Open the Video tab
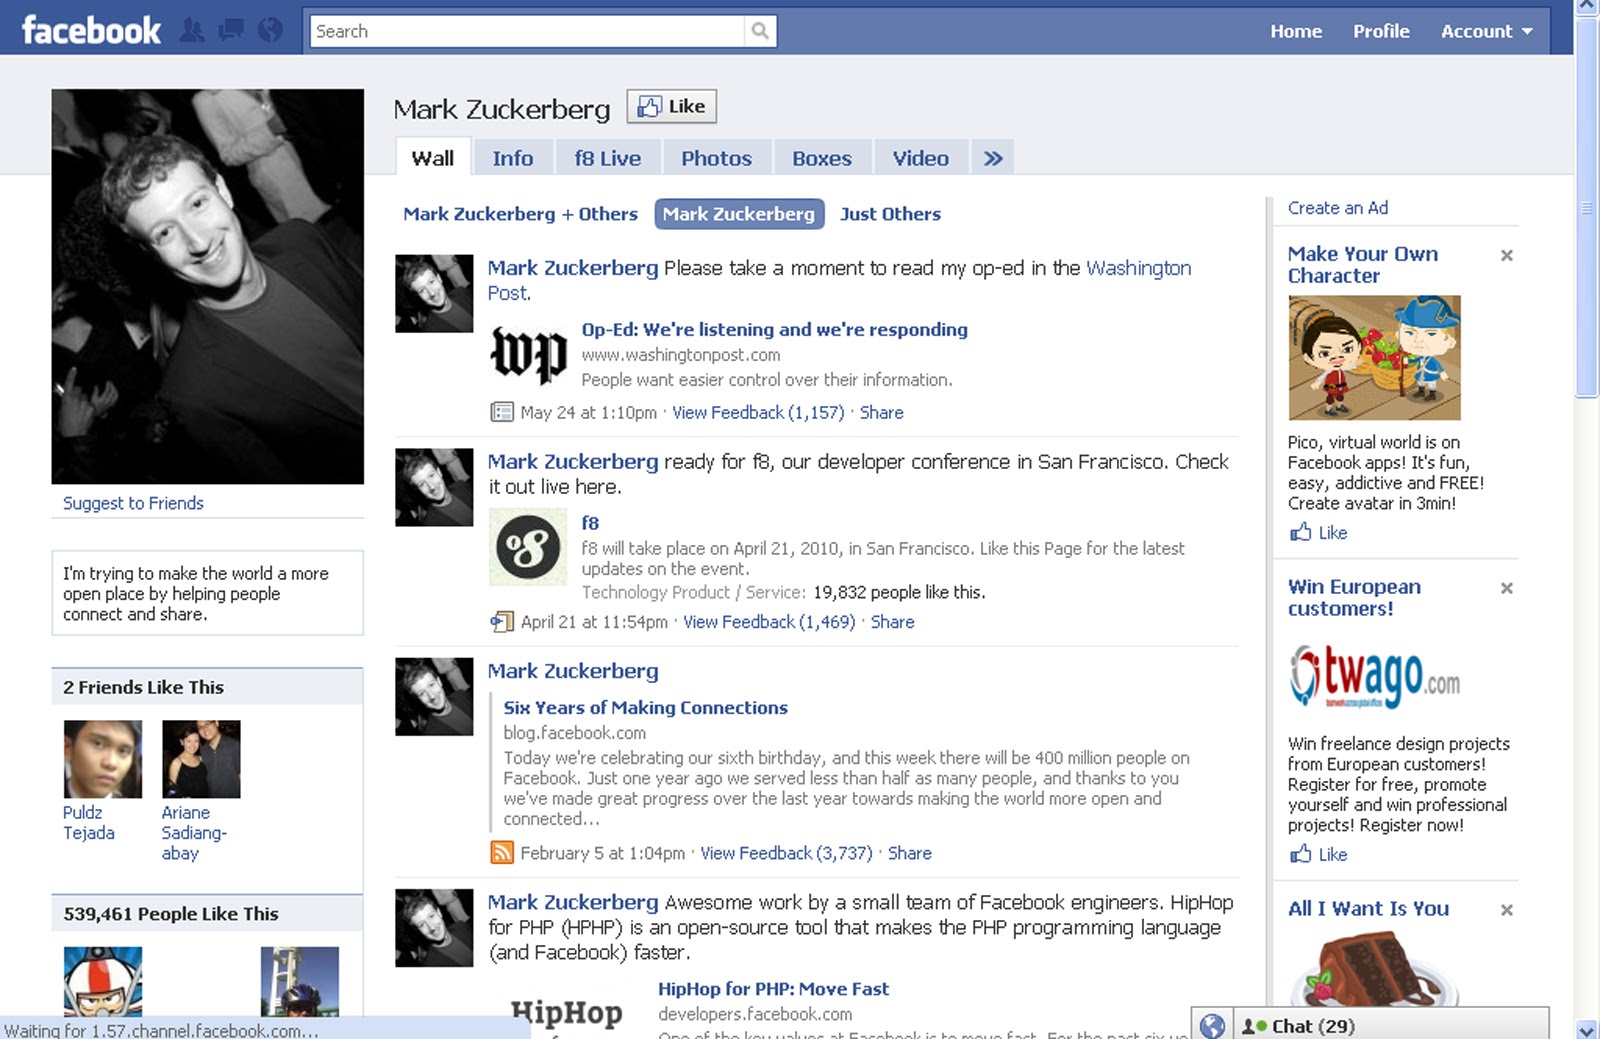This screenshot has height=1039, width=1600. click(920, 158)
